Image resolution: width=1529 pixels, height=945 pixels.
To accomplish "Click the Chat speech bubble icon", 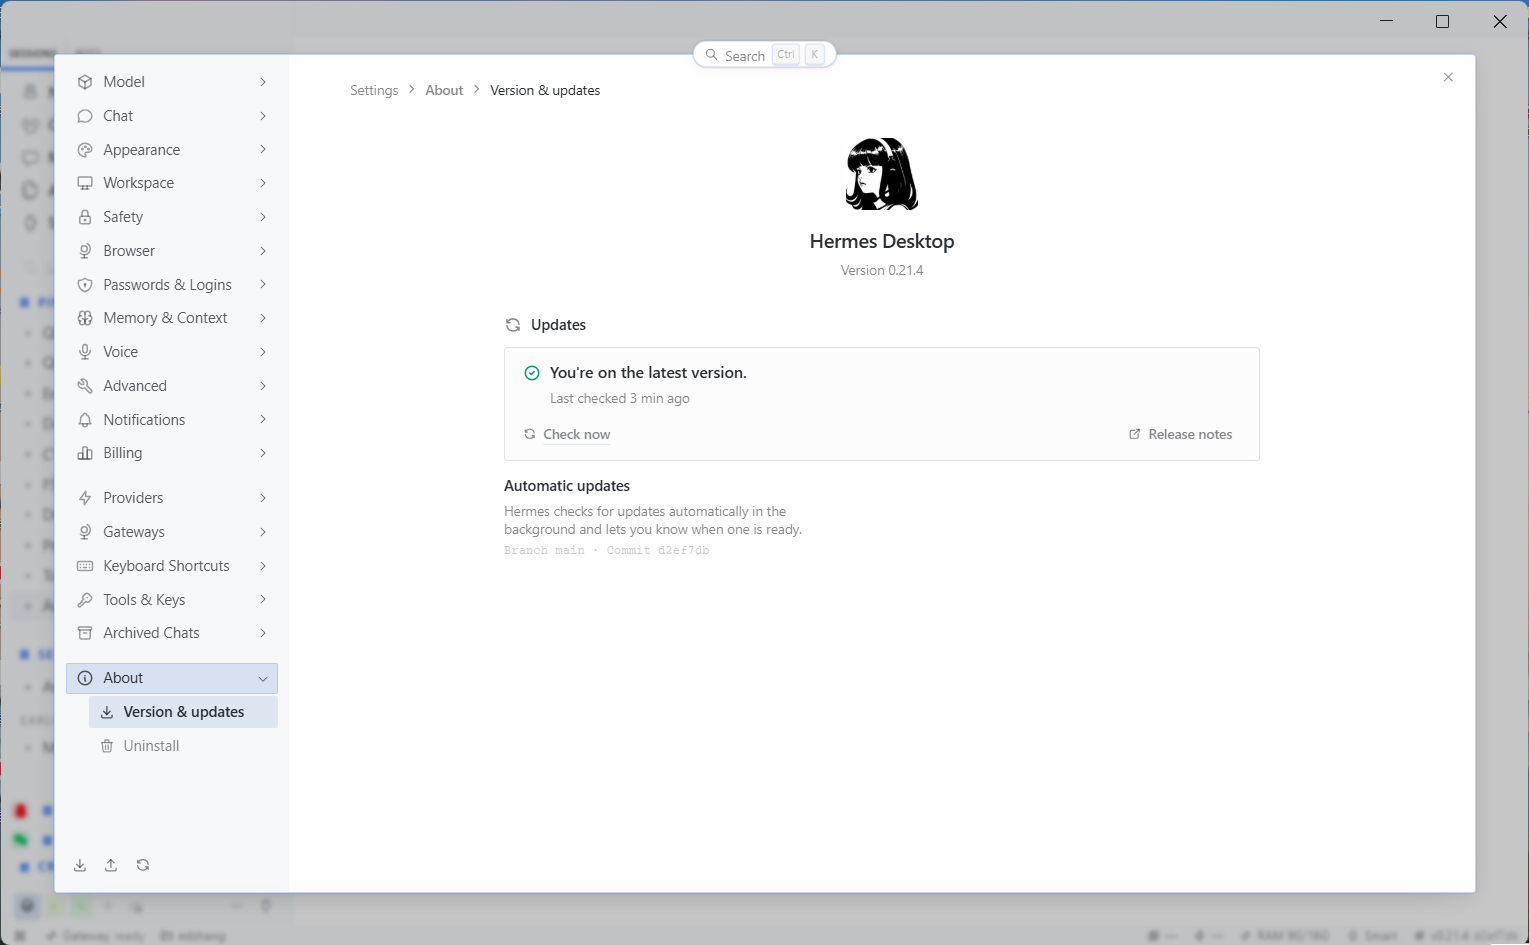I will point(85,116).
